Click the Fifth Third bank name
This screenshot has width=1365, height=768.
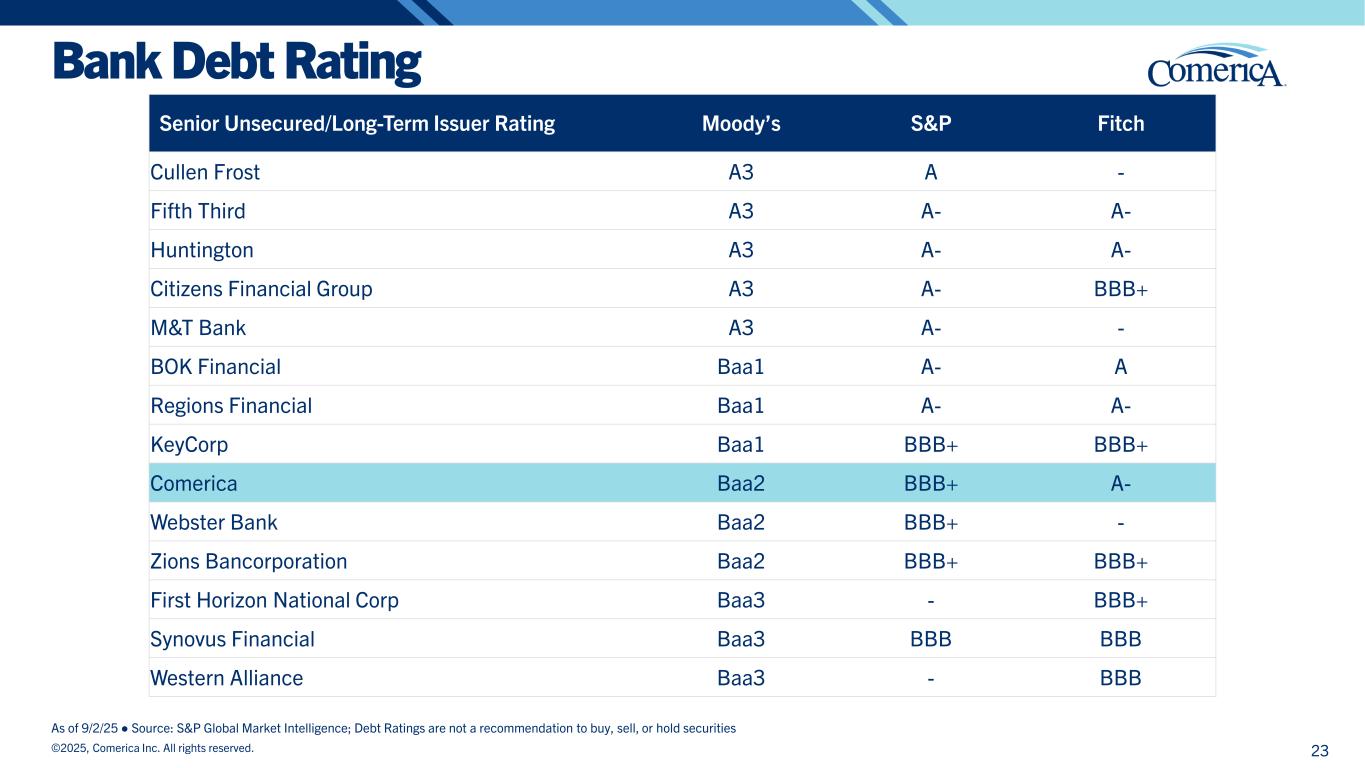[198, 211]
